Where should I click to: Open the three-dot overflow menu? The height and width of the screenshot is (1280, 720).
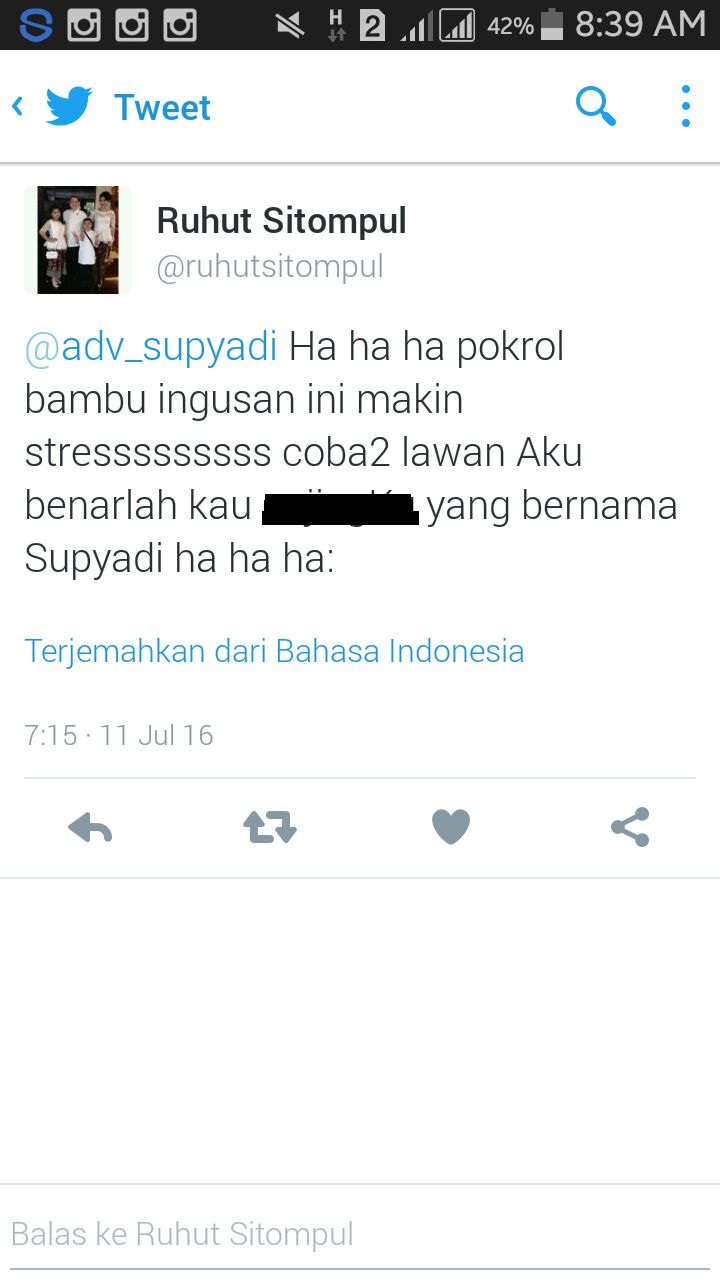coord(685,106)
